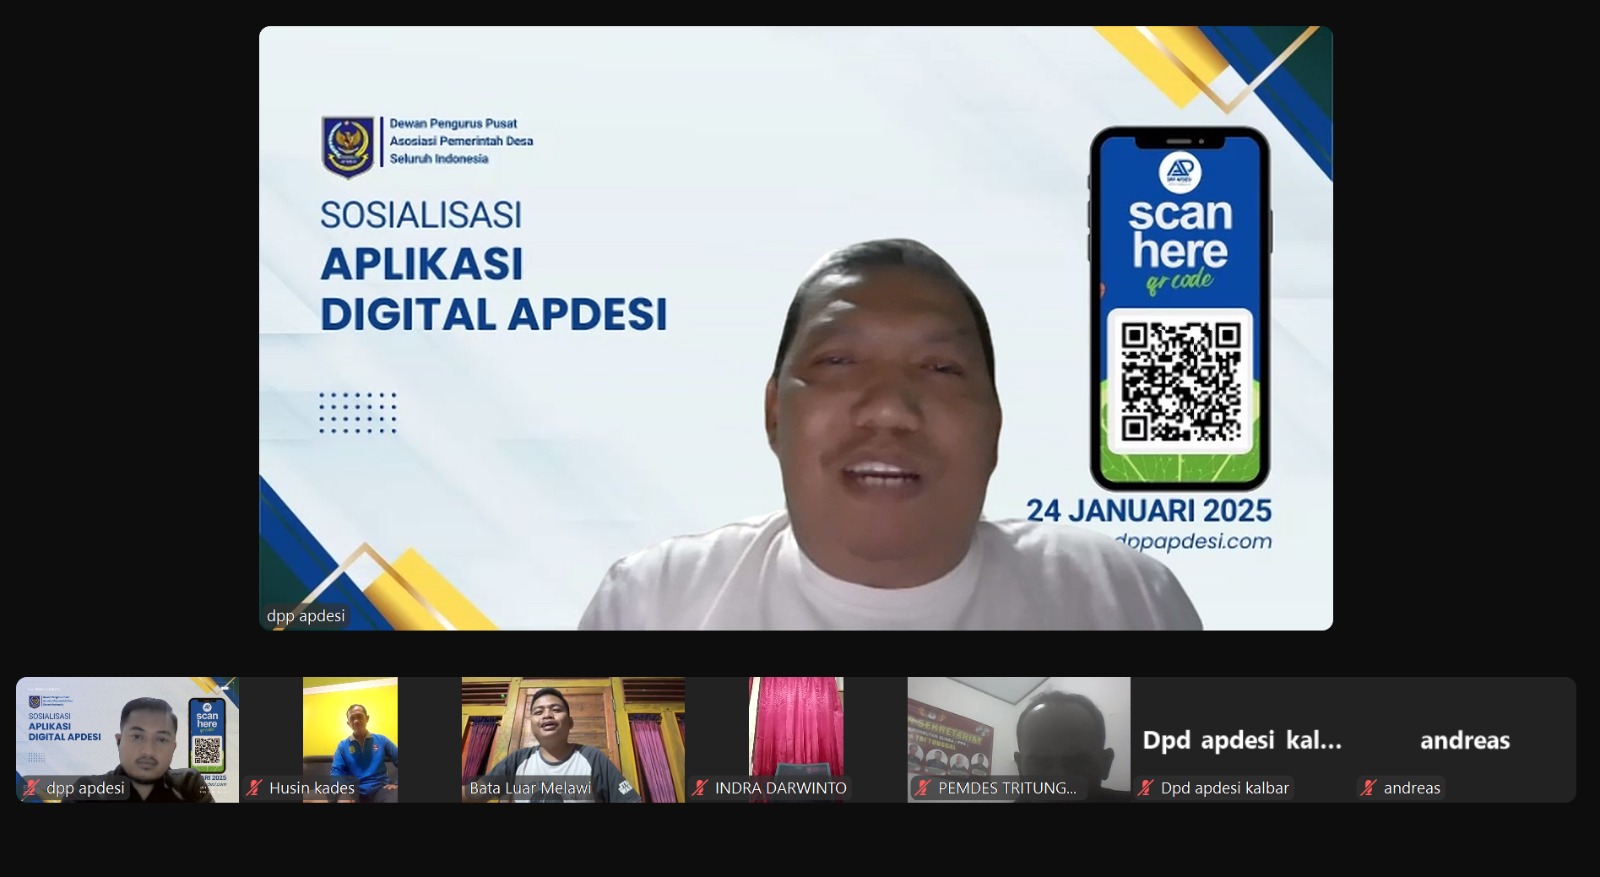Click the 'Dpd apdesi kalbar' name label

(x=1225, y=788)
